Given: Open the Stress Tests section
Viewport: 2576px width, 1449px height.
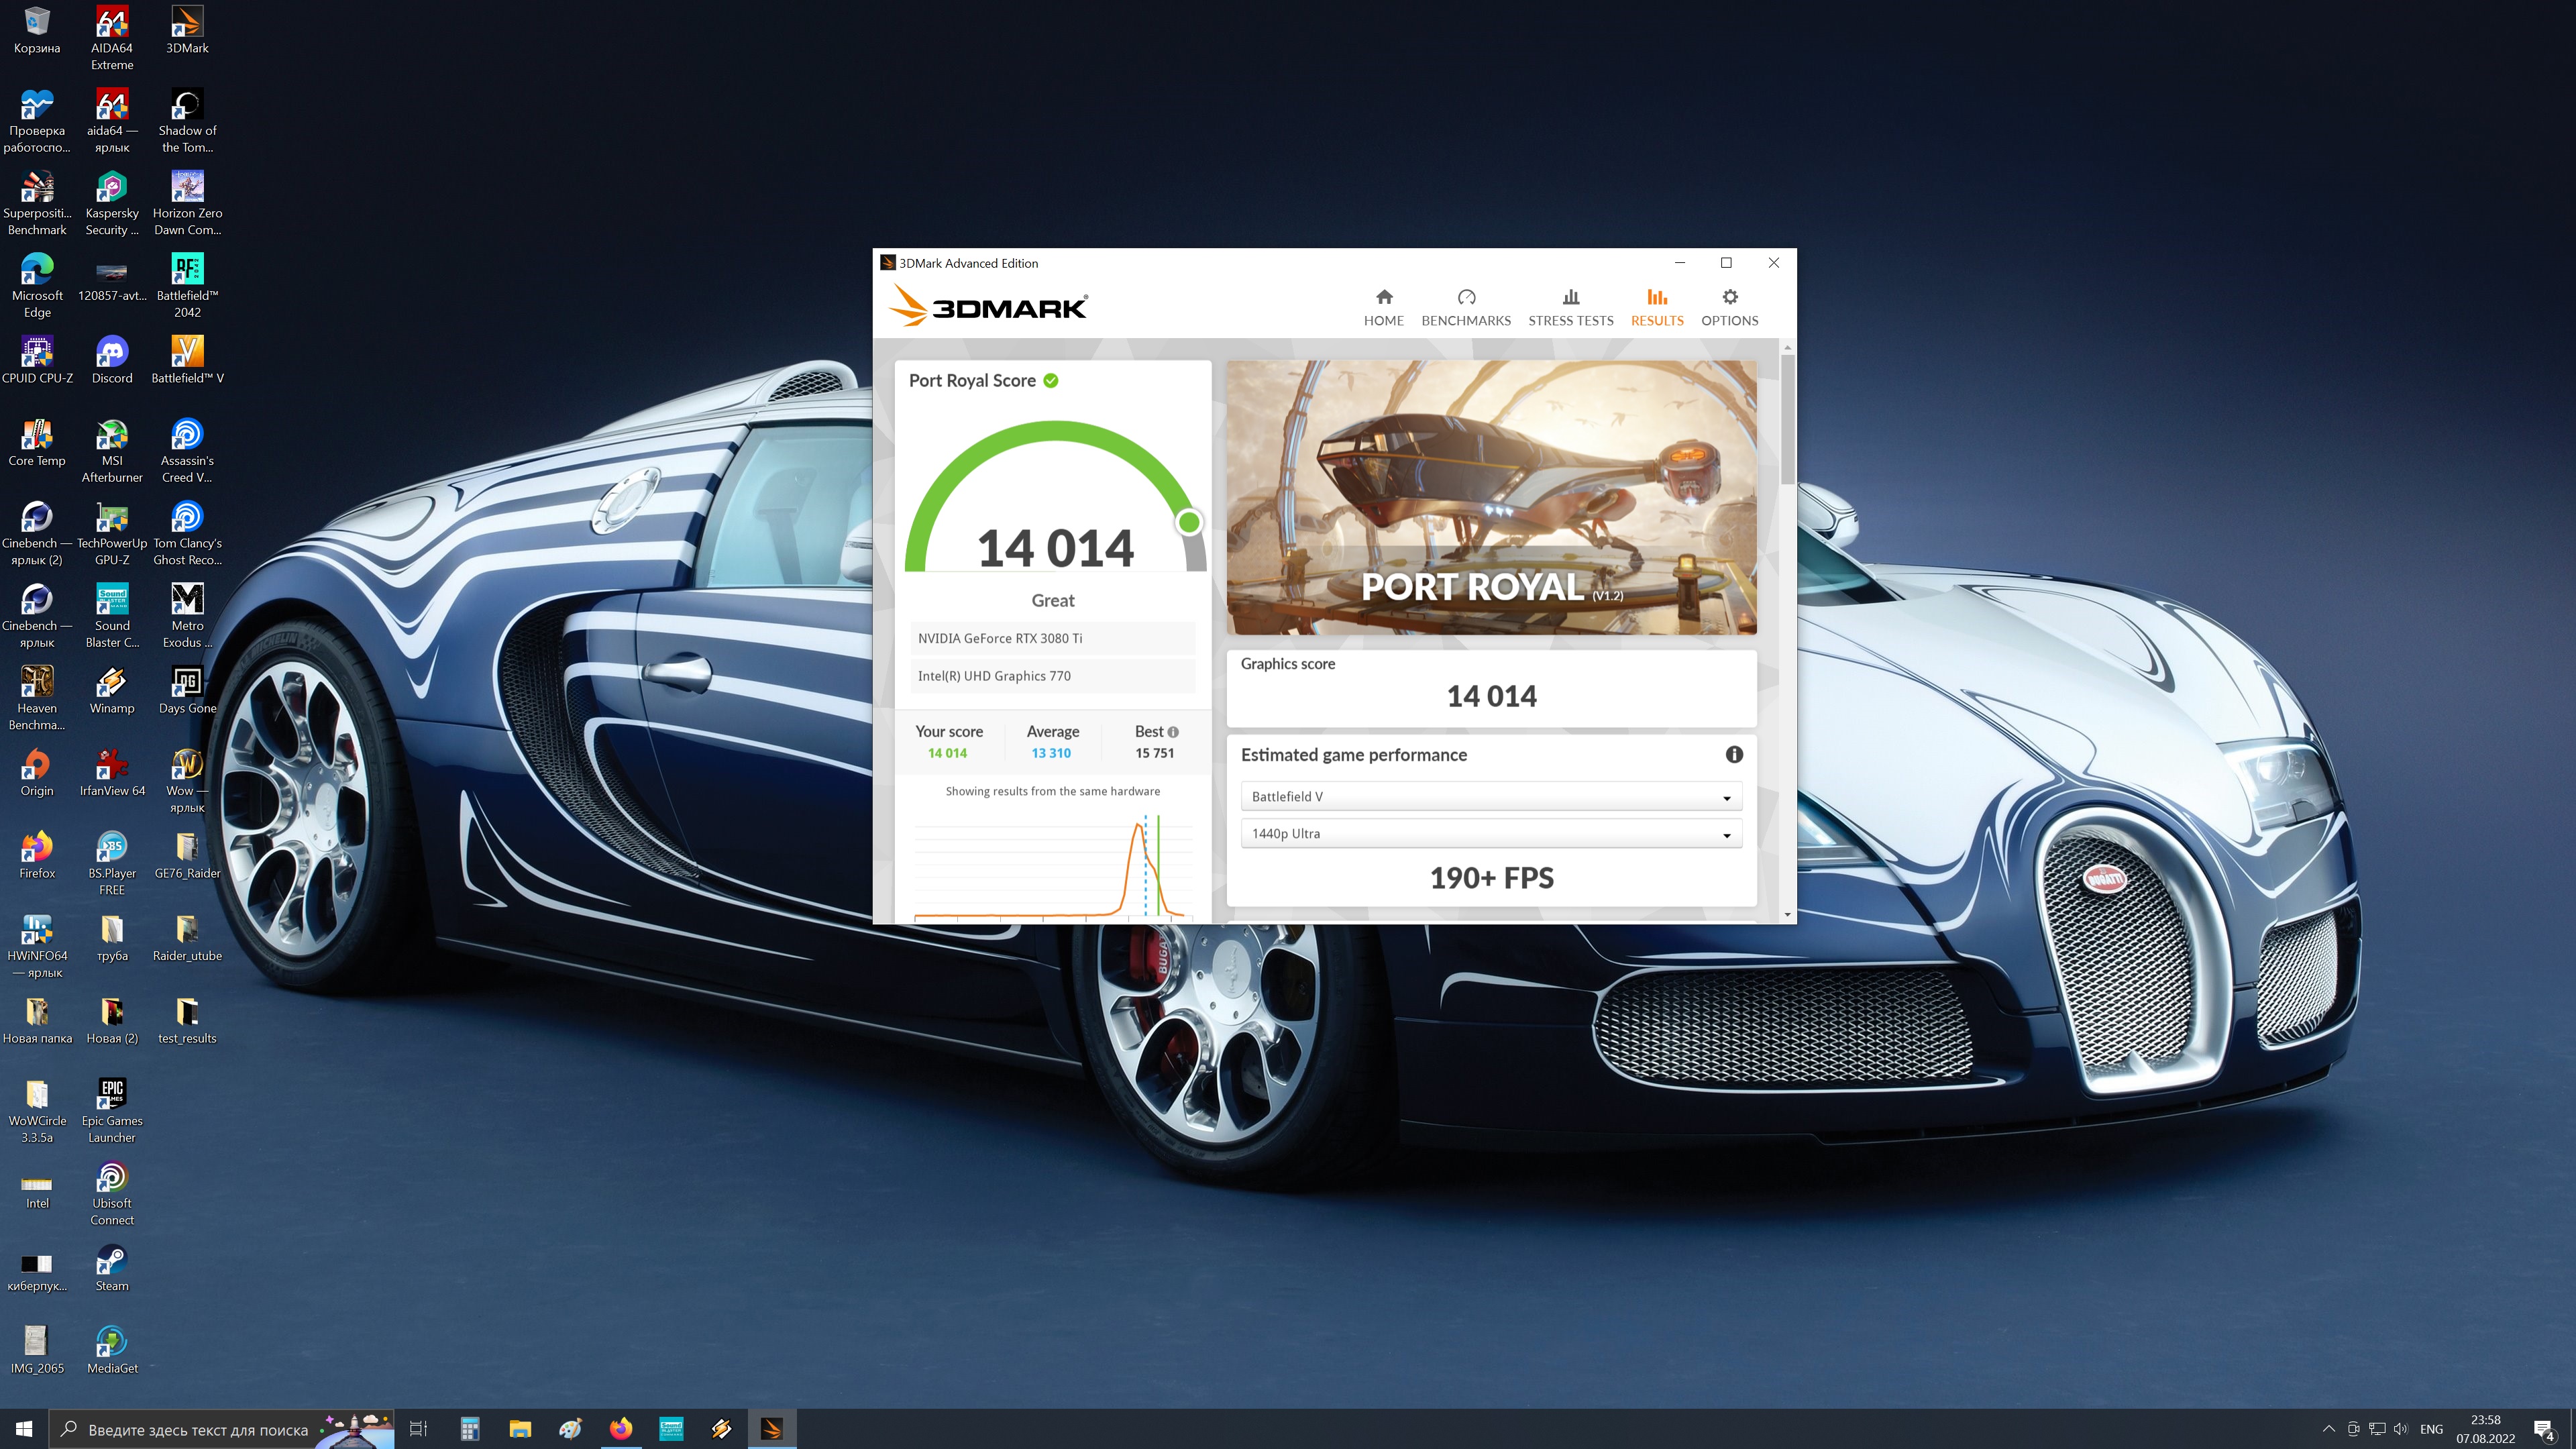Looking at the screenshot, I should click(1570, 307).
